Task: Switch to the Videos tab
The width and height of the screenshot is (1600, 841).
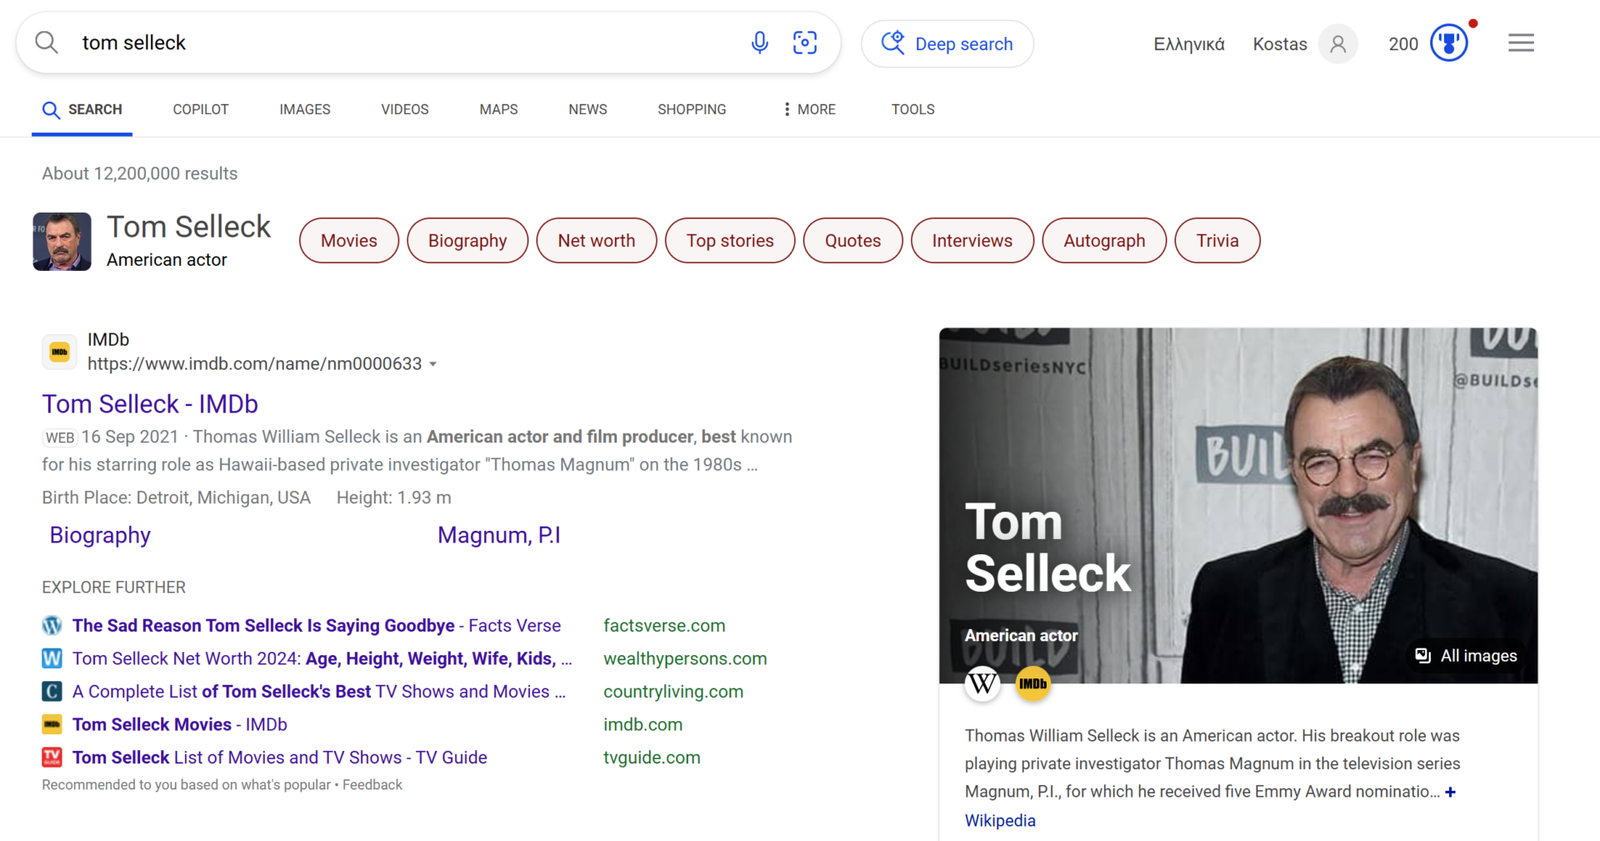Action: tap(404, 110)
